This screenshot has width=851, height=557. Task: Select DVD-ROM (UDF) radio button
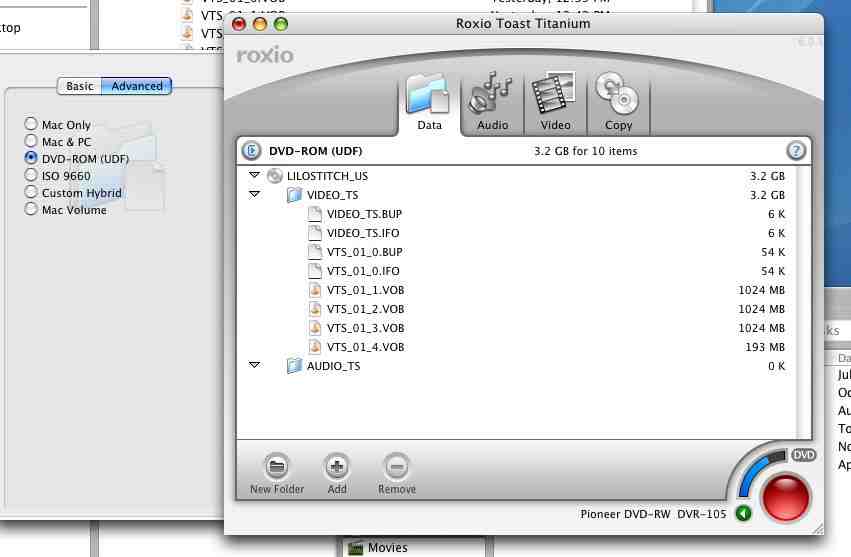click(x=31, y=158)
